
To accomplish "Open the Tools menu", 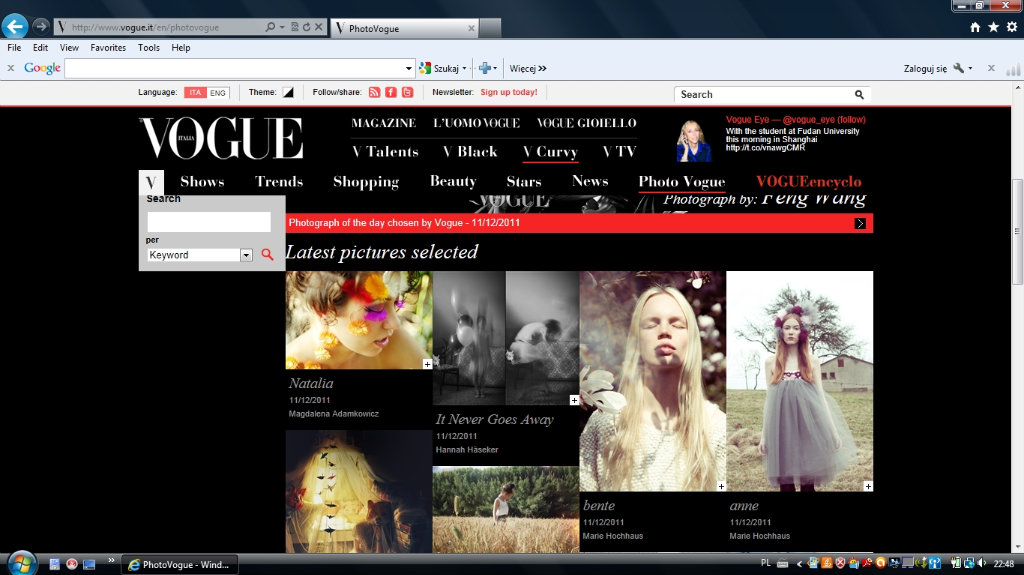I will point(148,48).
